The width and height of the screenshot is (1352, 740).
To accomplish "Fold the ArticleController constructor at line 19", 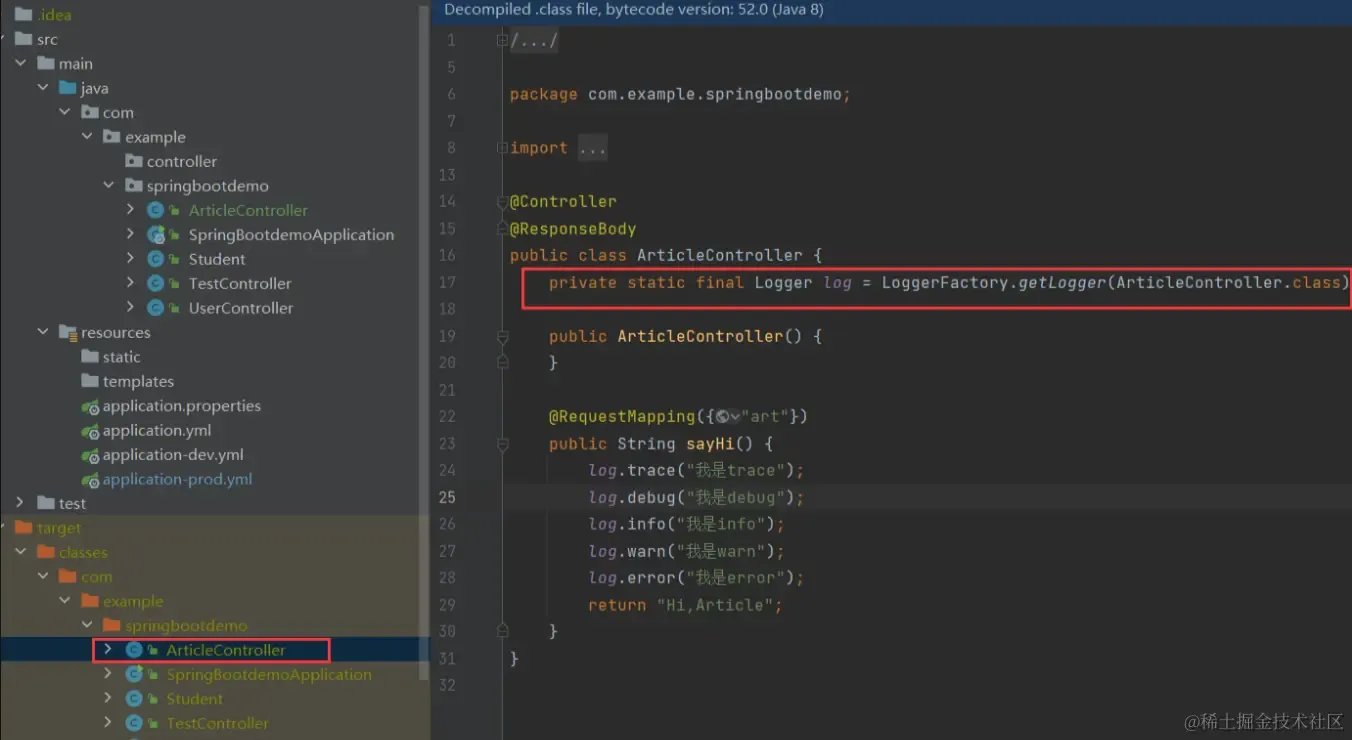I will 503,336.
